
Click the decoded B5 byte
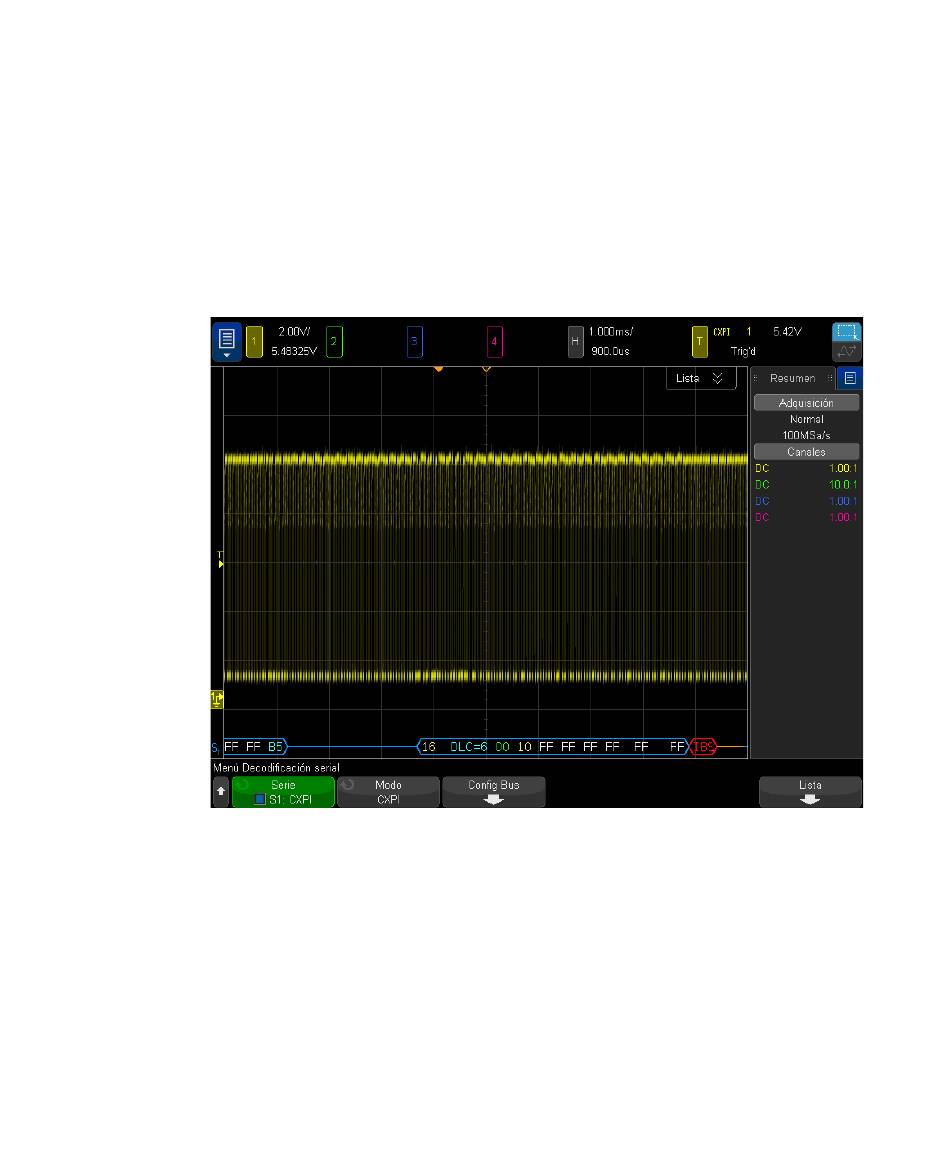275,747
